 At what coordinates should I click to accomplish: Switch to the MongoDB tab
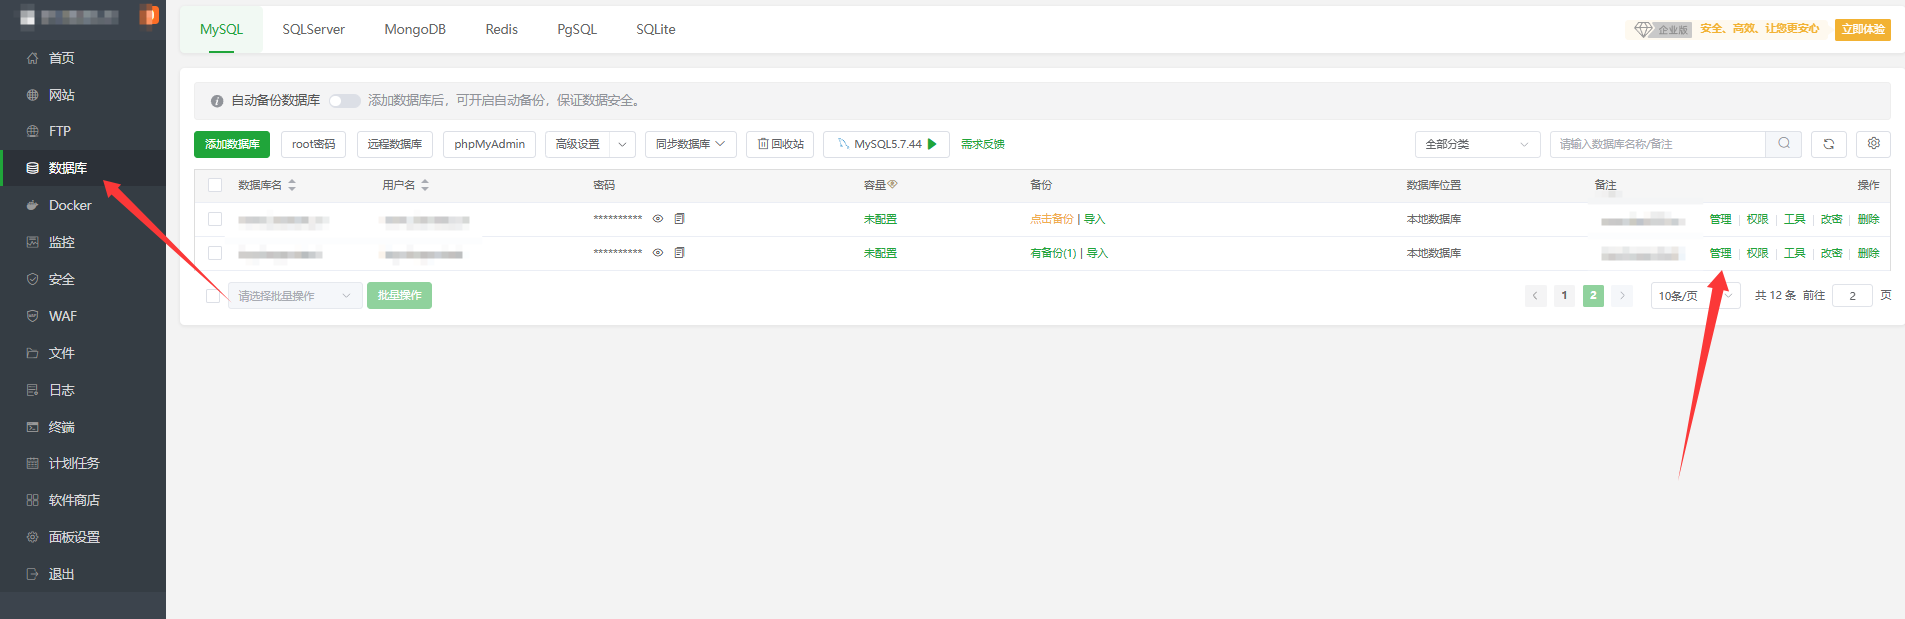[x=415, y=29]
